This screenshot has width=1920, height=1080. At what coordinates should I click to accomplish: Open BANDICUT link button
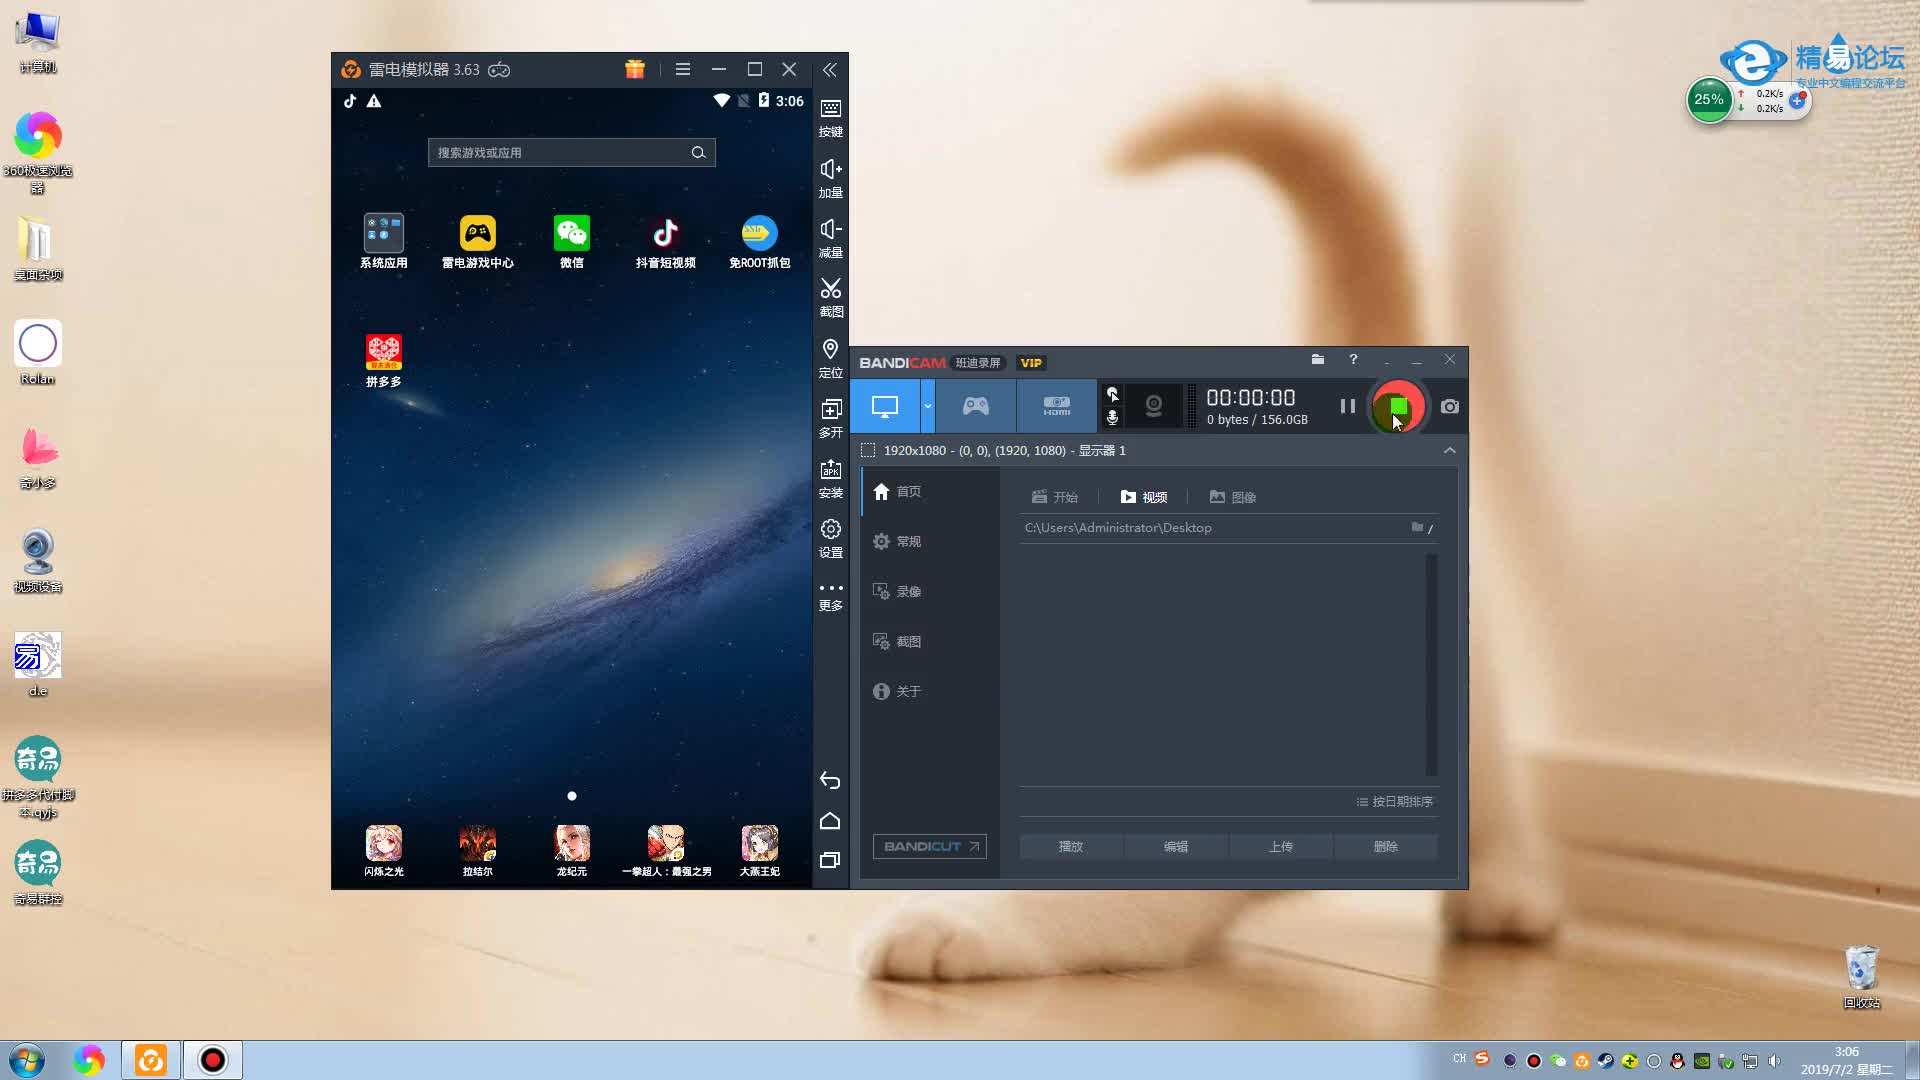click(x=930, y=846)
